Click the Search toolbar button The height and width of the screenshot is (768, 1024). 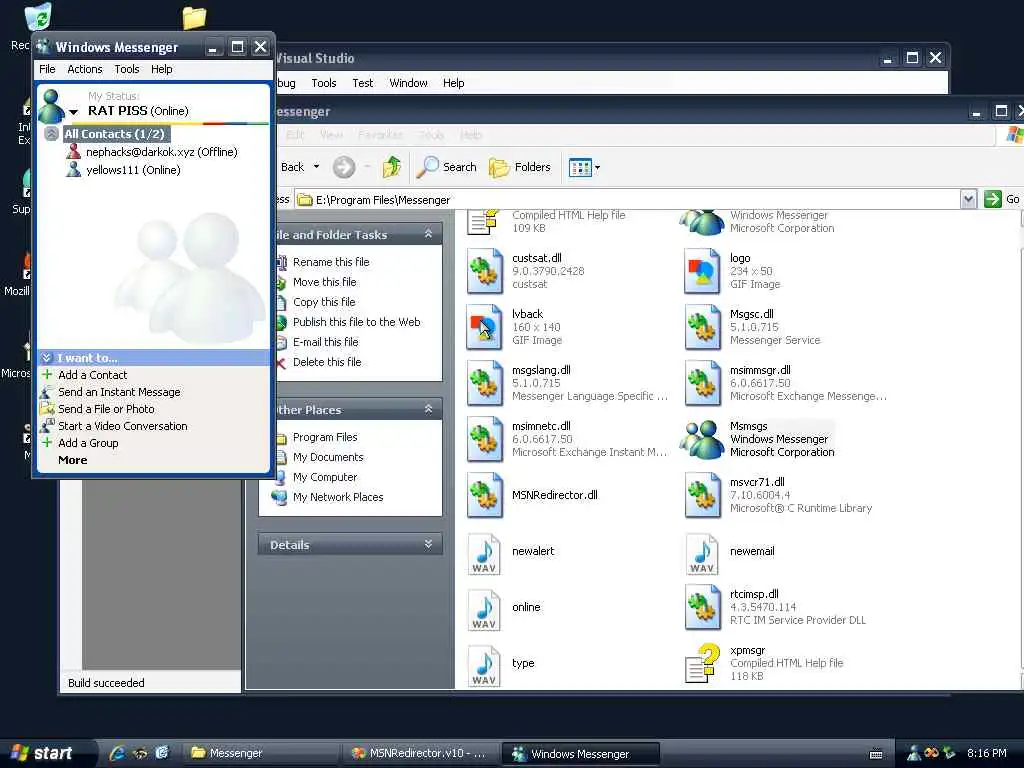tap(447, 167)
